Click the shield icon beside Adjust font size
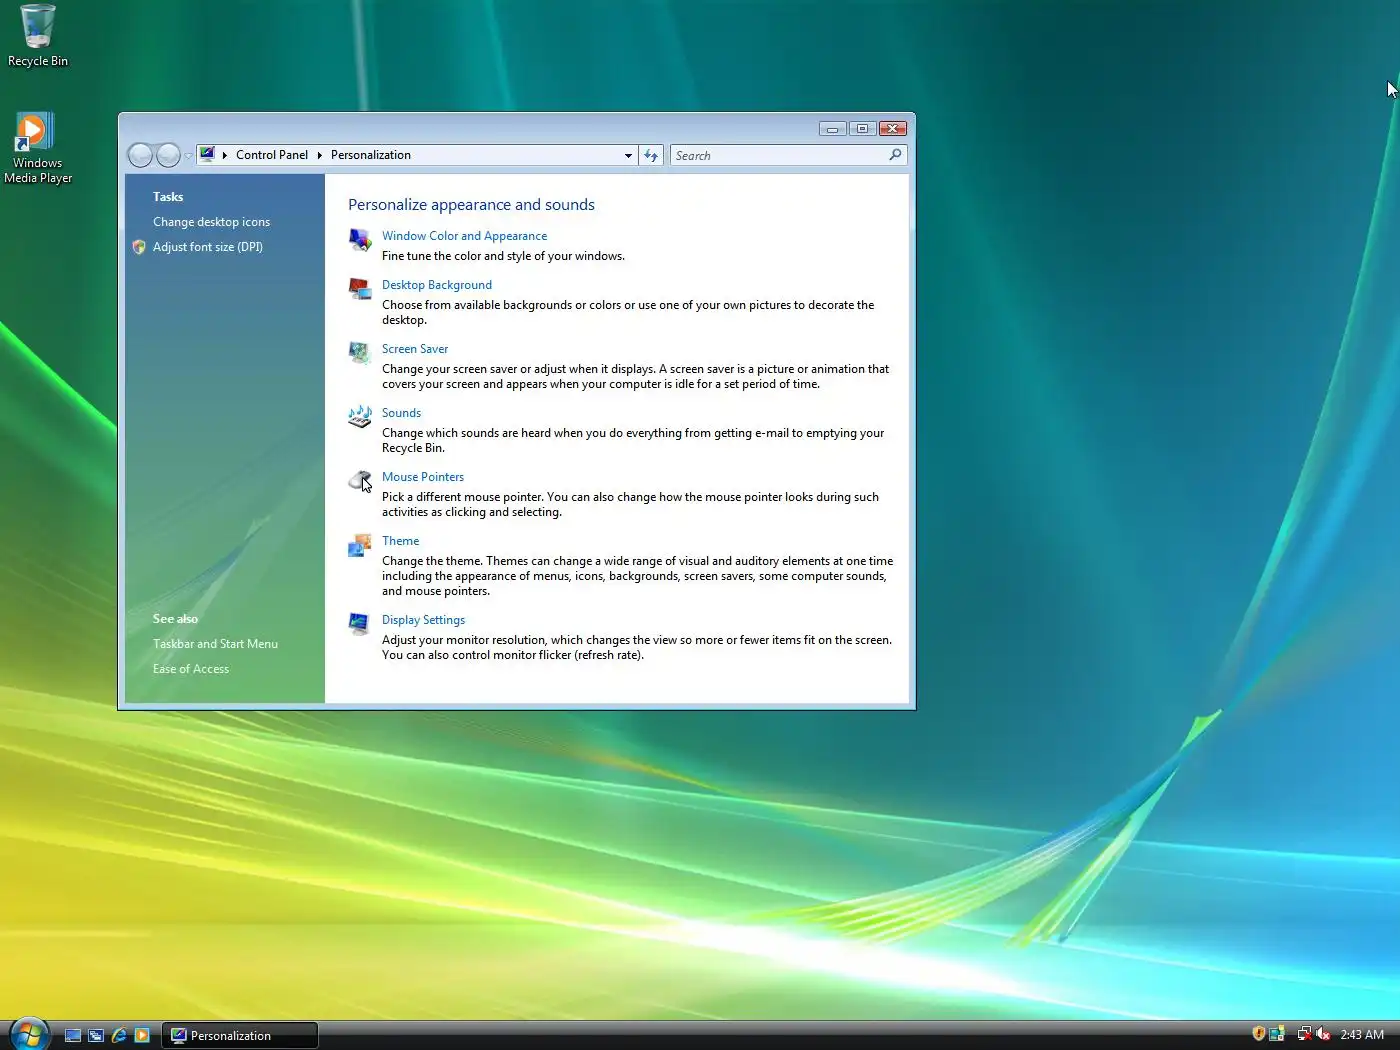1400x1050 pixels. click(139, 247)
